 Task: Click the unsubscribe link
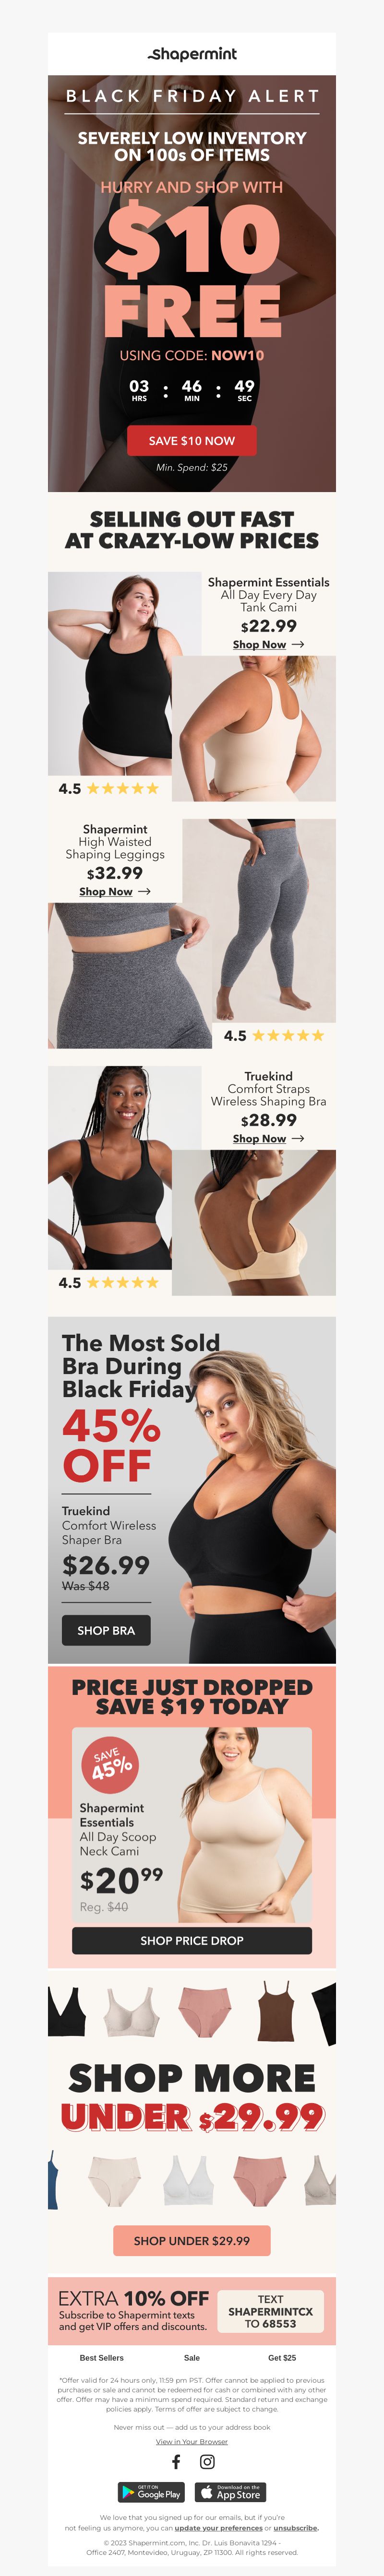[x=296, y=2527]
